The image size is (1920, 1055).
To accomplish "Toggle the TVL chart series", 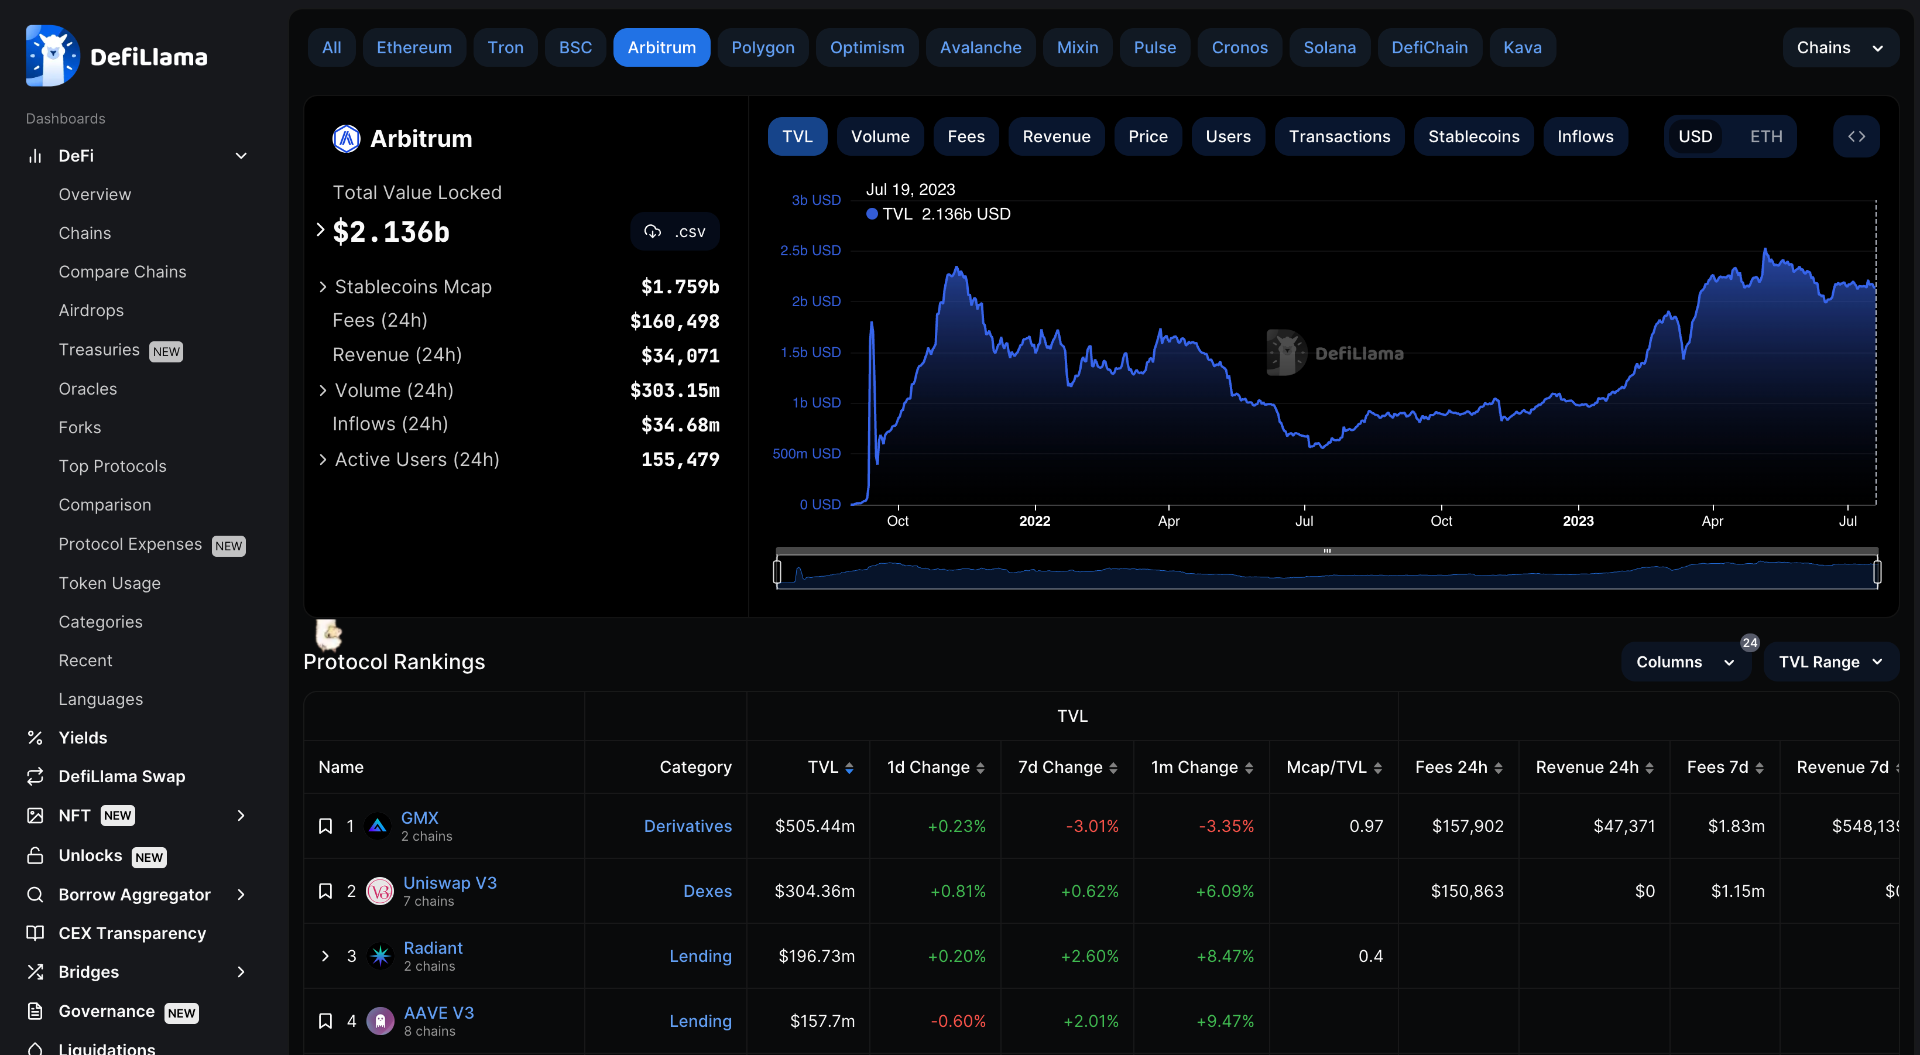I will click(x=797, y=137).
